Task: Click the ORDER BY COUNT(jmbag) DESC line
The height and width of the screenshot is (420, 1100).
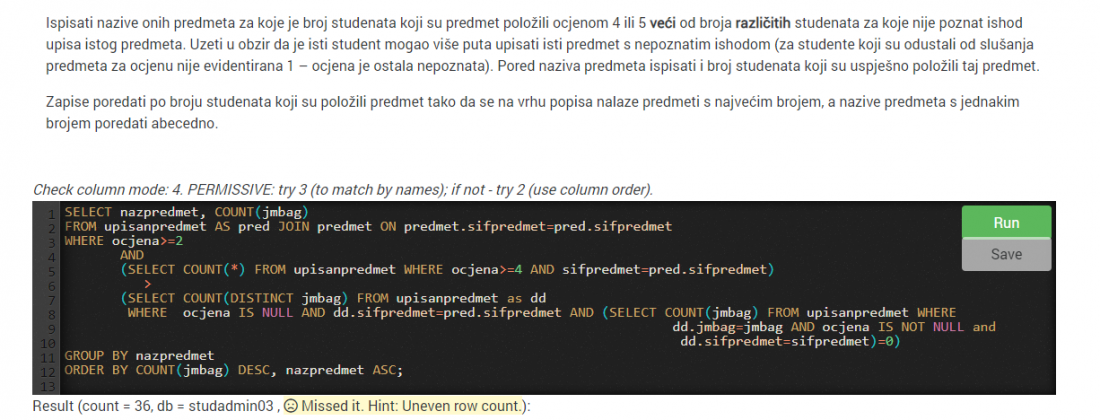Action: [234, 370]
